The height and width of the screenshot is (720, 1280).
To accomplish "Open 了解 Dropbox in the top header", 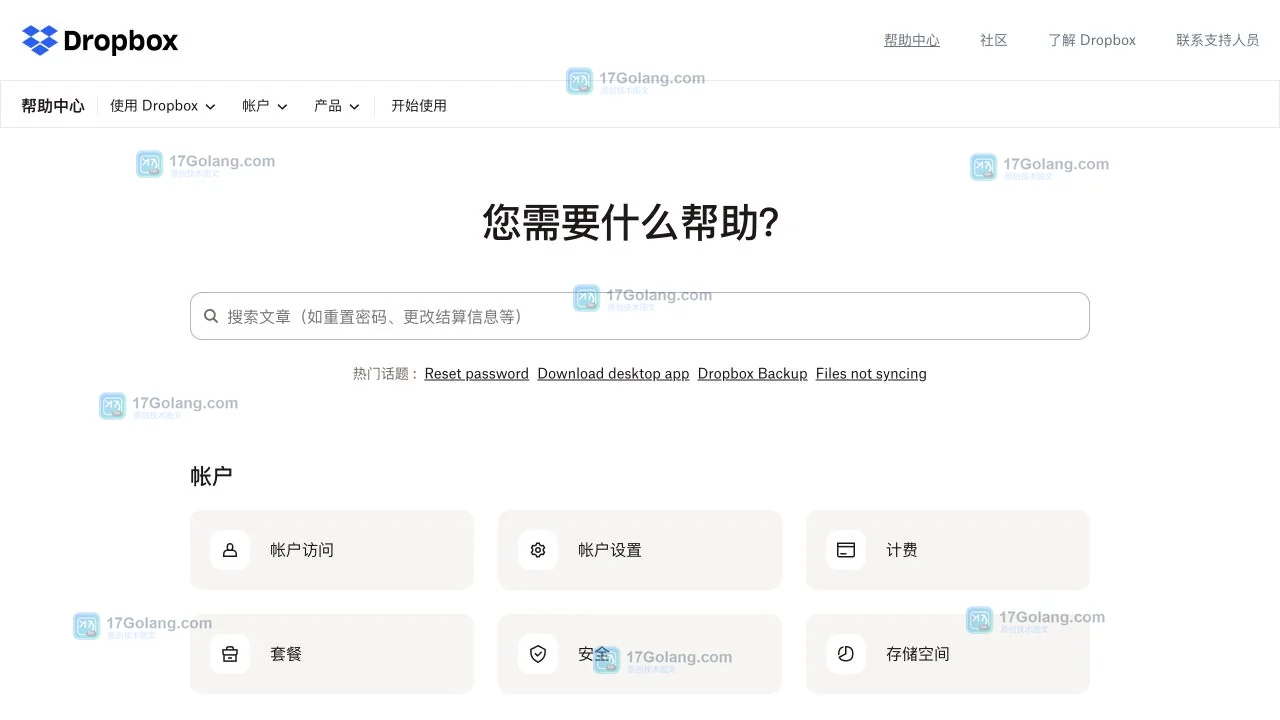I will click(1092, 40).
